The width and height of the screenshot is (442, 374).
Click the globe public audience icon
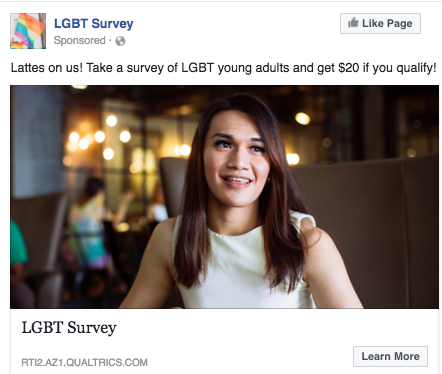pos(120,41)
